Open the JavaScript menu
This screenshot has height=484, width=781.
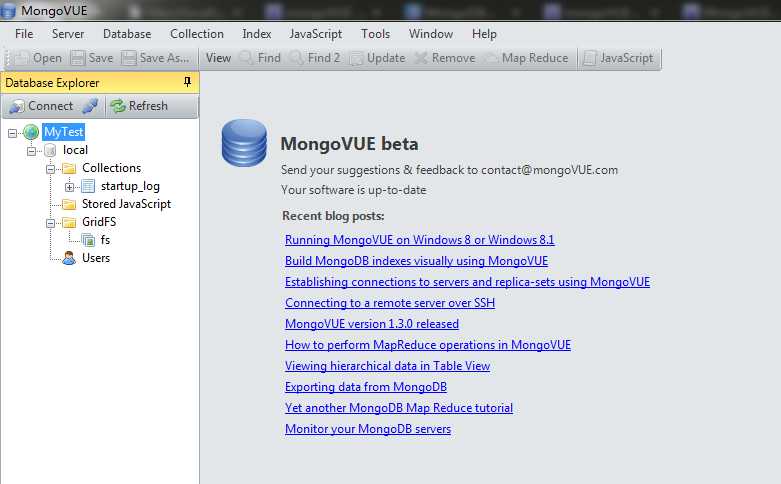coord(315,34)
